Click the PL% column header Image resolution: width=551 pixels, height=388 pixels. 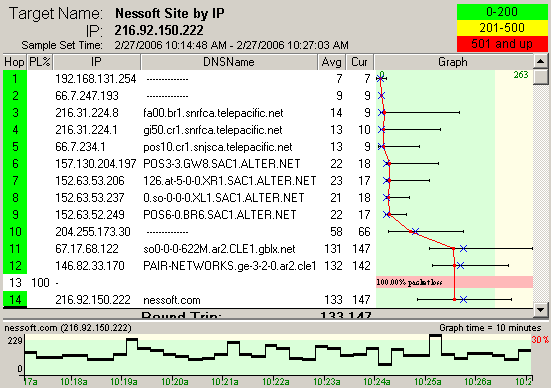click(x=40, y=62)
